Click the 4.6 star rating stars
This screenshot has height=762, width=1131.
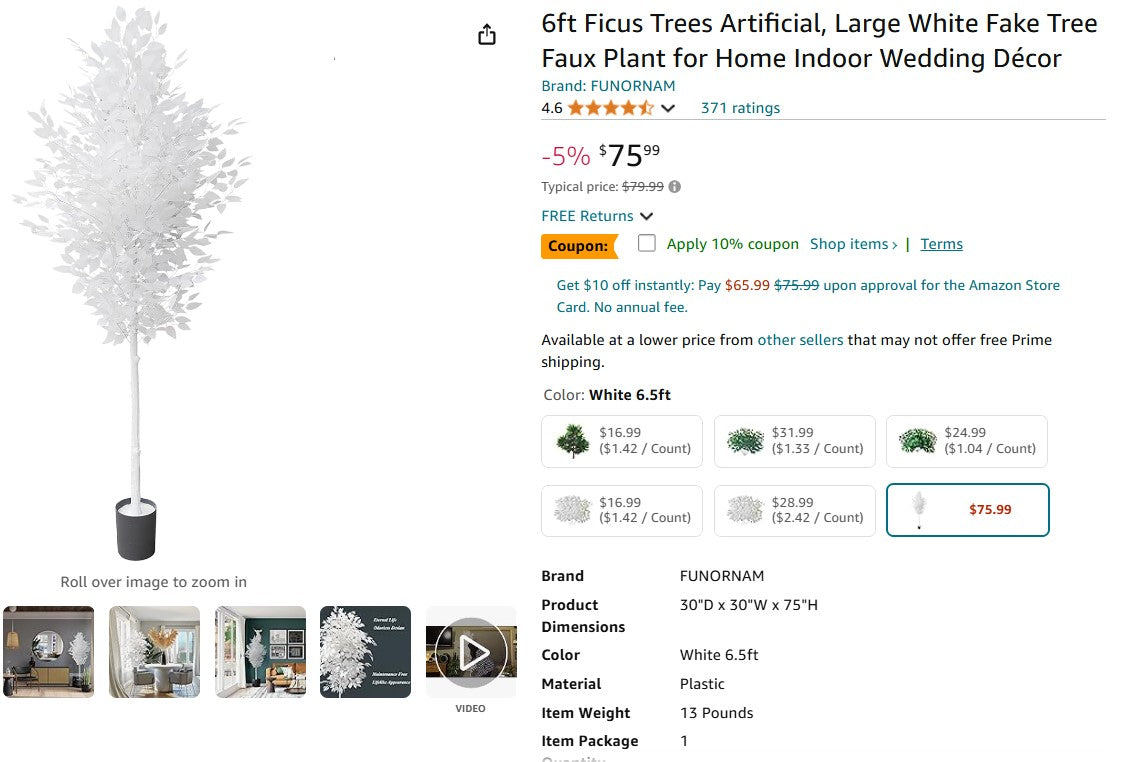pos(610,107)
